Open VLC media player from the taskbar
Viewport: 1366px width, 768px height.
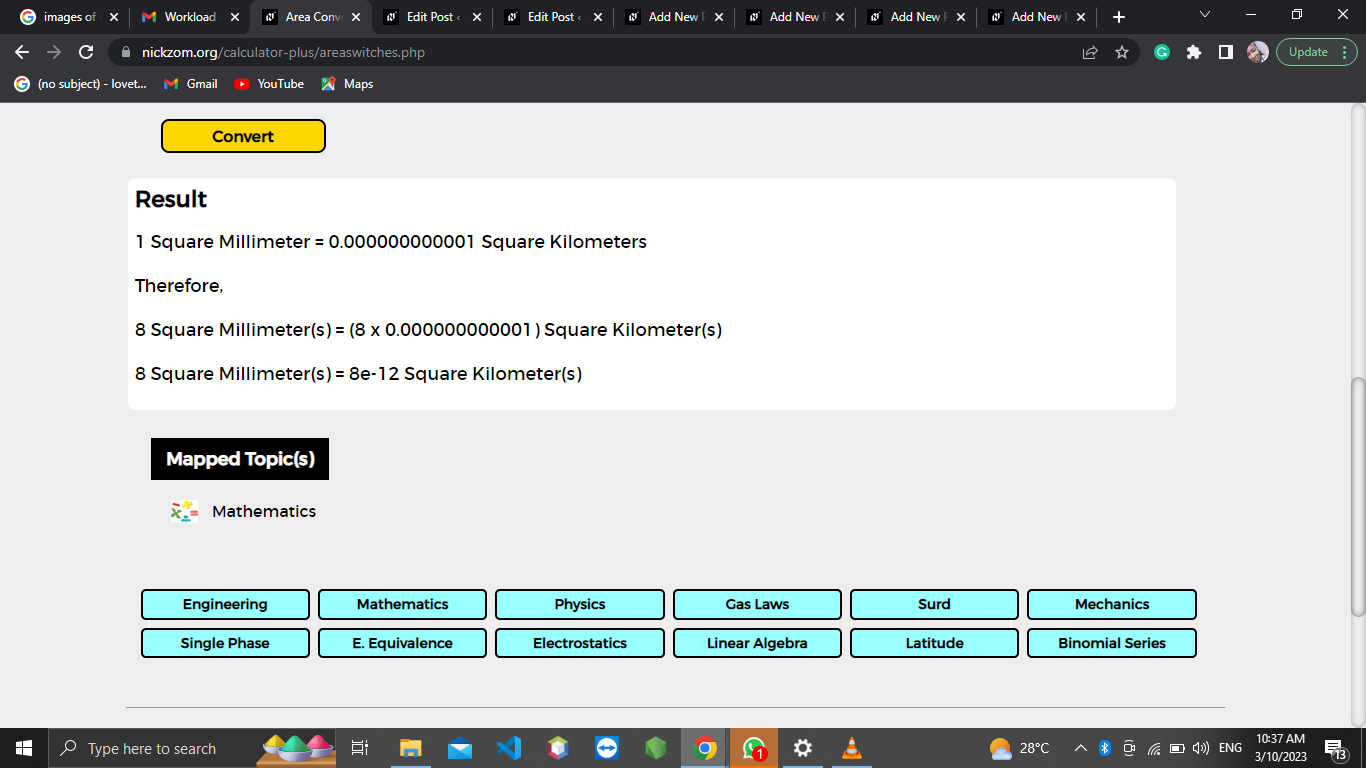click(x=852, y=748)
